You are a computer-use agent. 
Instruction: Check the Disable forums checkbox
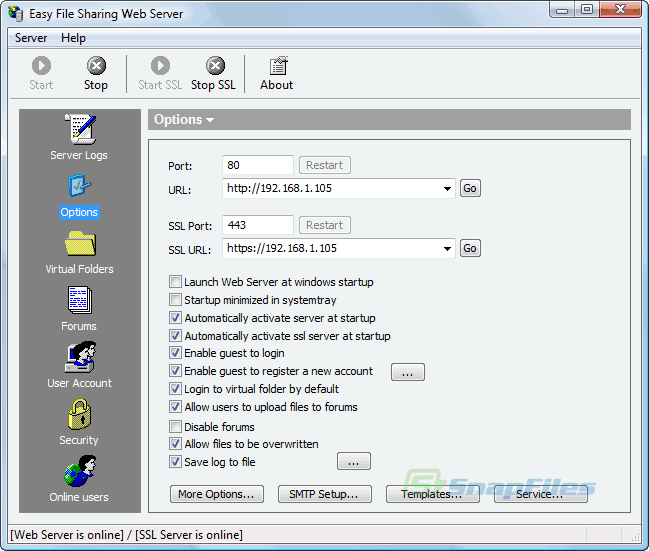175,427
